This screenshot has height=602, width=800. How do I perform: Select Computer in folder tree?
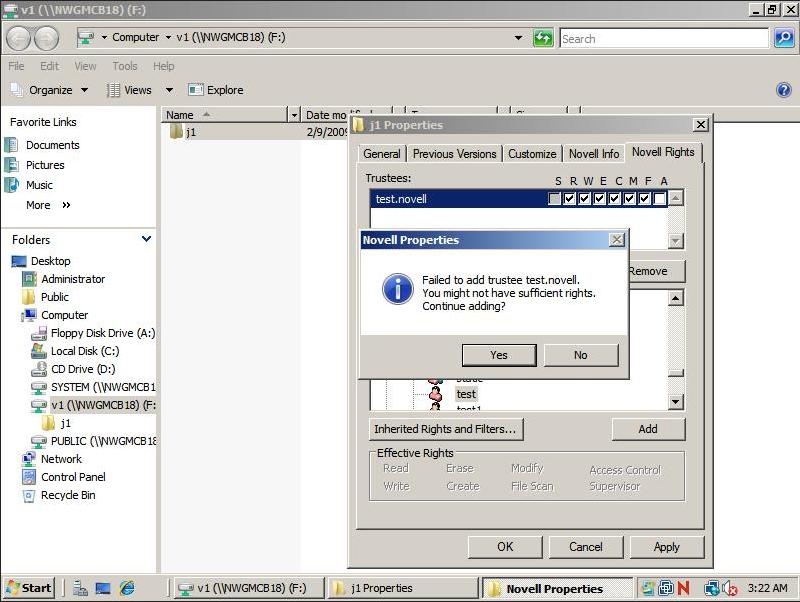tap(64, 315)
